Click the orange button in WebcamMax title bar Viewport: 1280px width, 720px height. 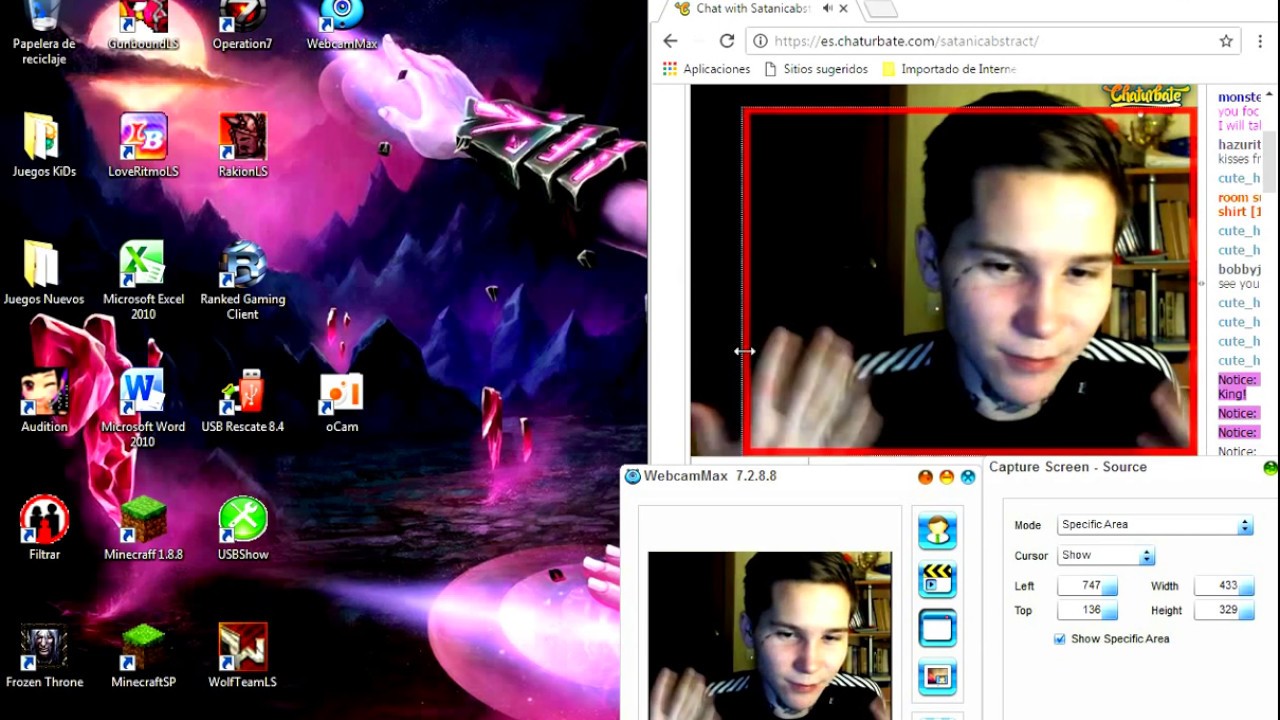click(x=925, y=477)
